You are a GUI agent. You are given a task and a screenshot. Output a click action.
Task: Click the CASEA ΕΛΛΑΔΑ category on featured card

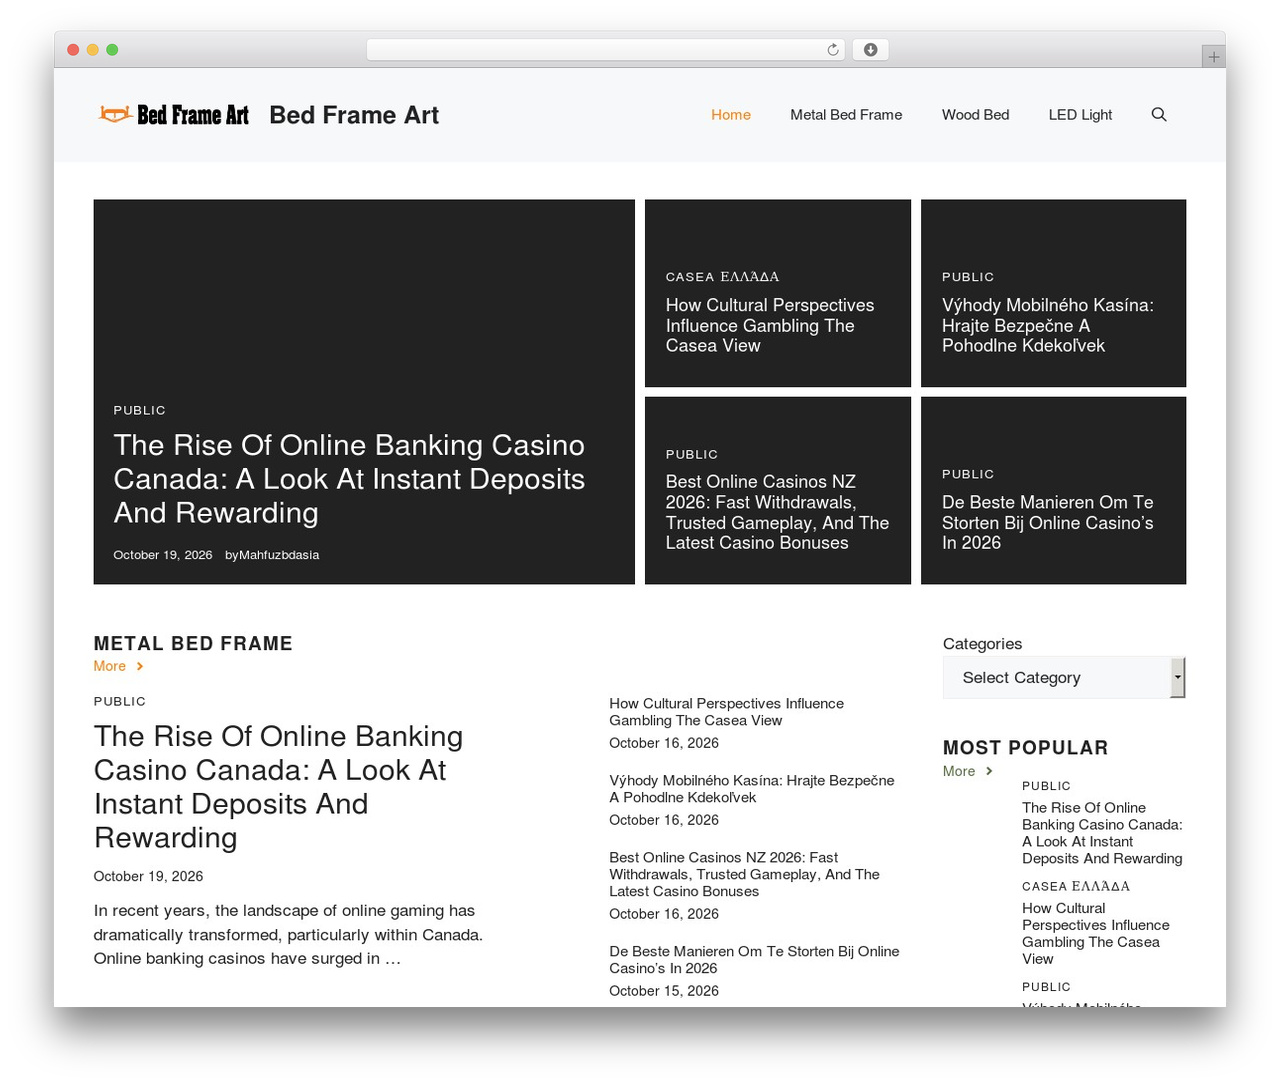pyautogui.click(x=722, y=277)
